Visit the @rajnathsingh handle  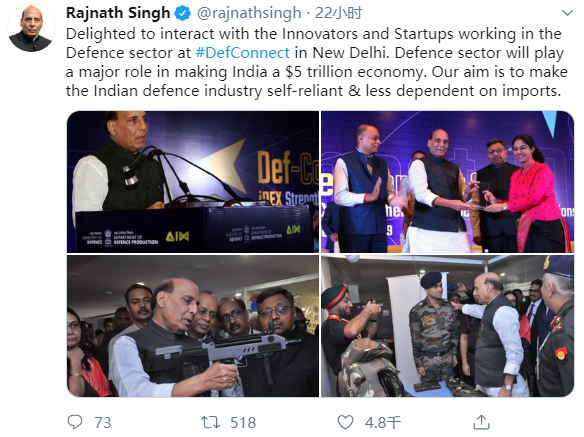[249, 13]
